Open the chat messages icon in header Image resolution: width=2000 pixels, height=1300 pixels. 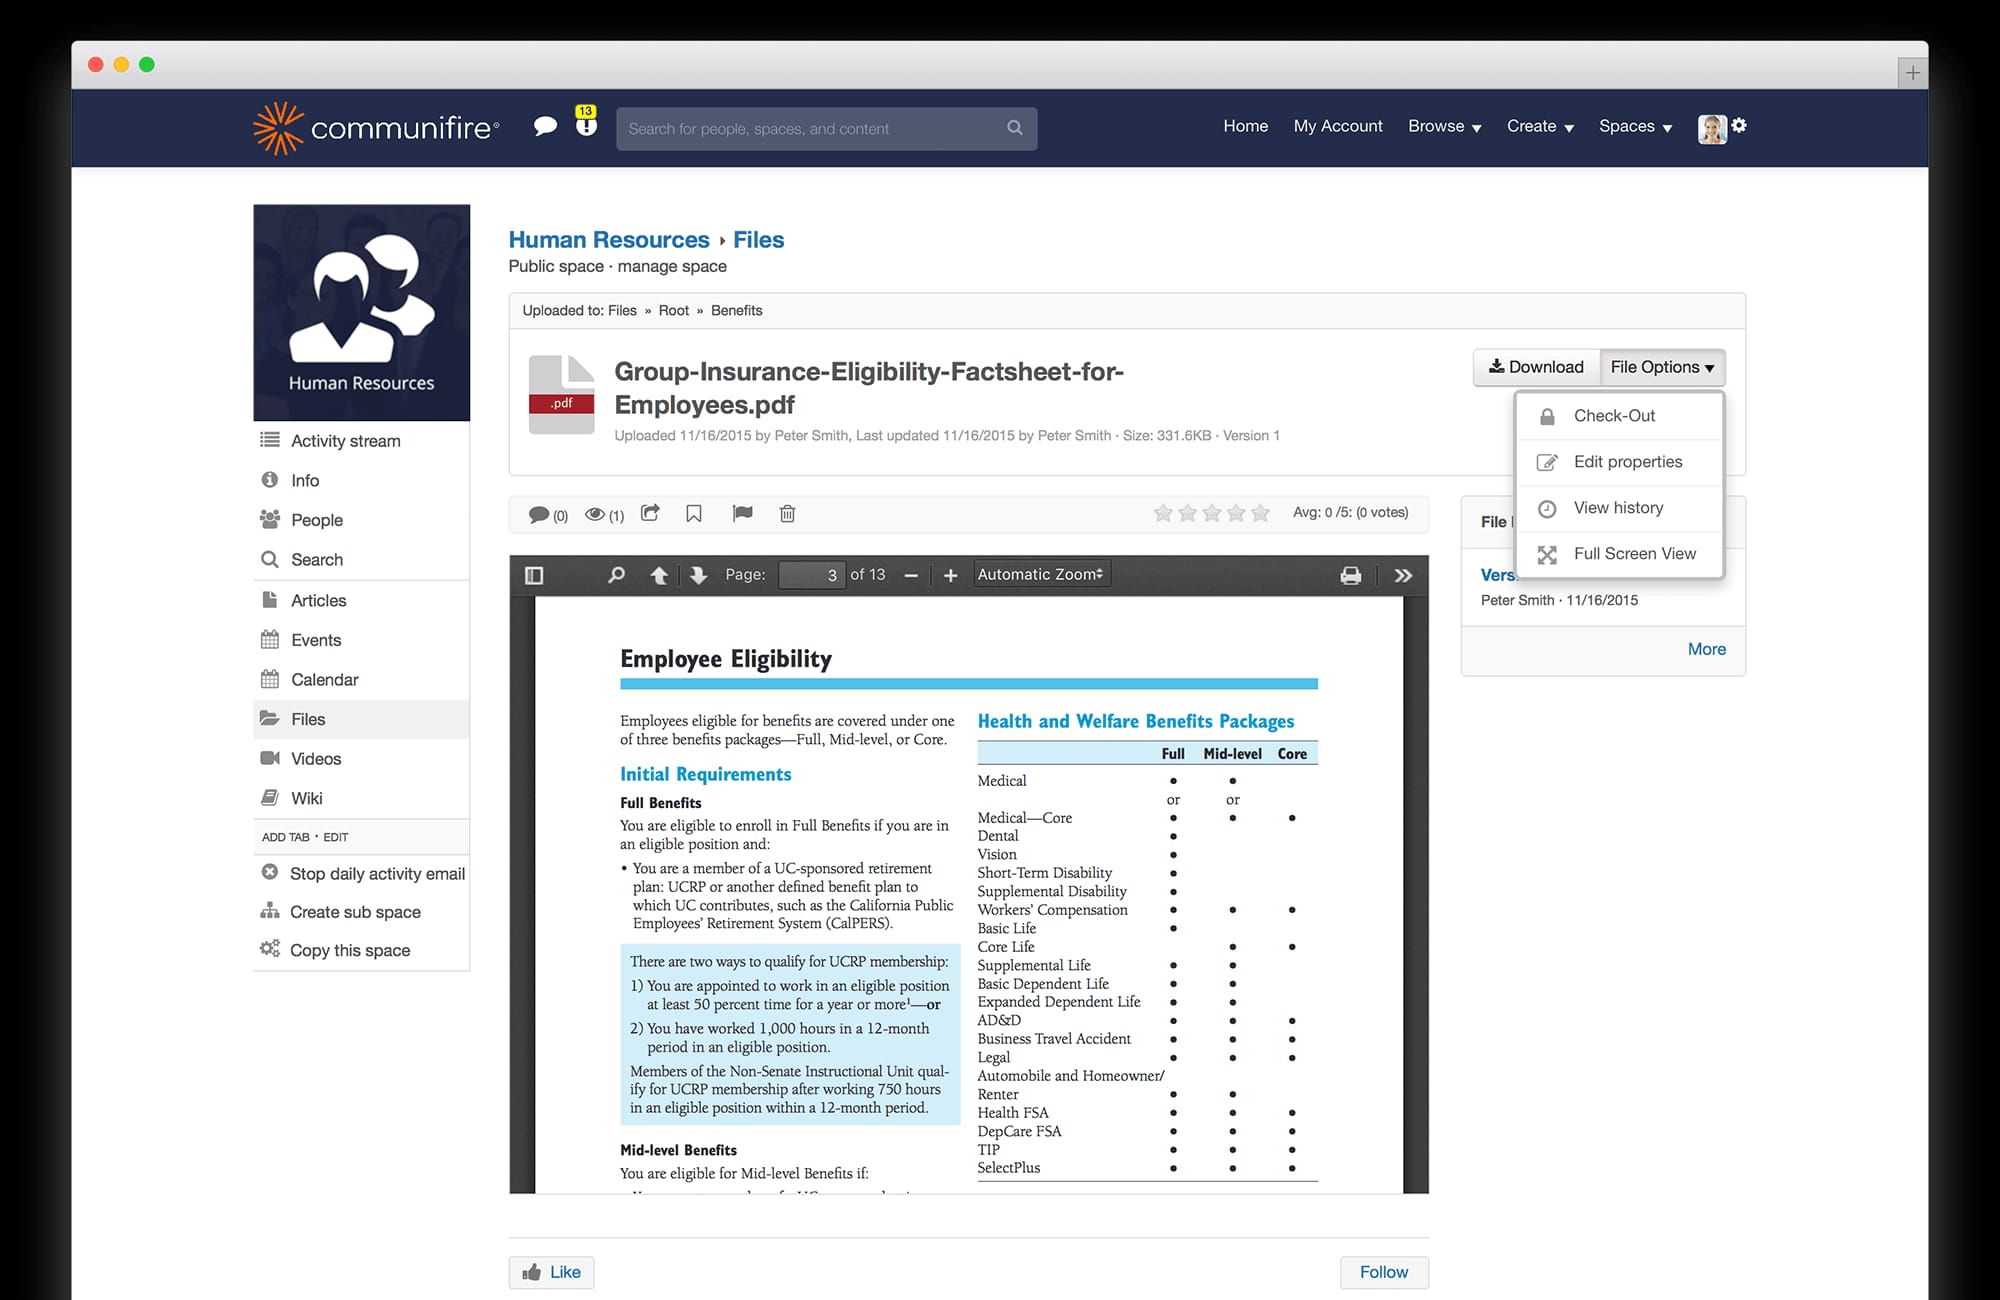point(545,126)
